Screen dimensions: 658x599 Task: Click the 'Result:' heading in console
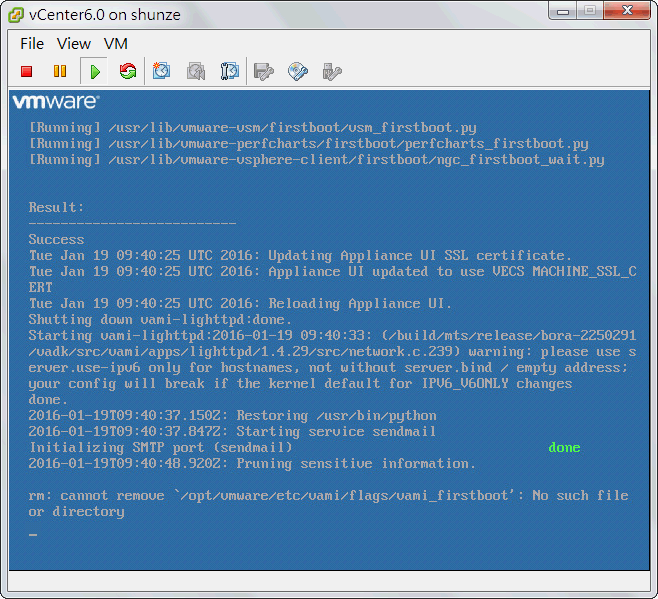point(56,207)
